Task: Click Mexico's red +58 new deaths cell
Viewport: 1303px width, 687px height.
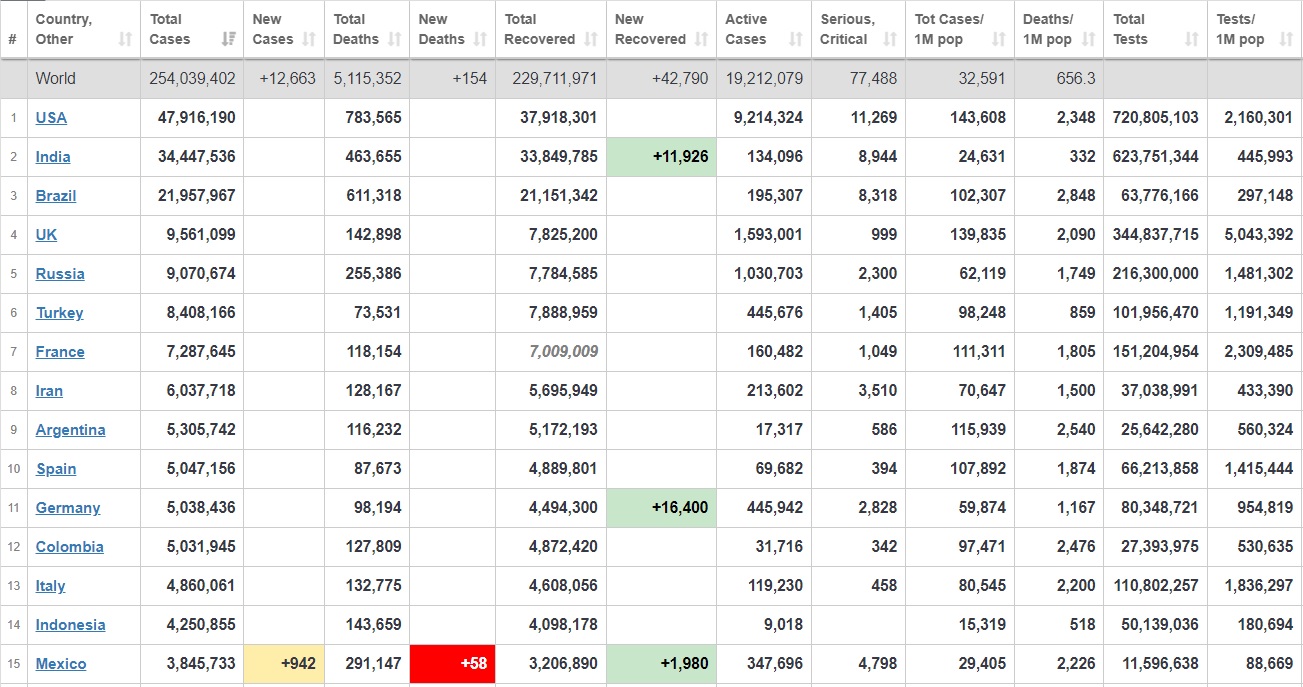Action: [453, 664]
